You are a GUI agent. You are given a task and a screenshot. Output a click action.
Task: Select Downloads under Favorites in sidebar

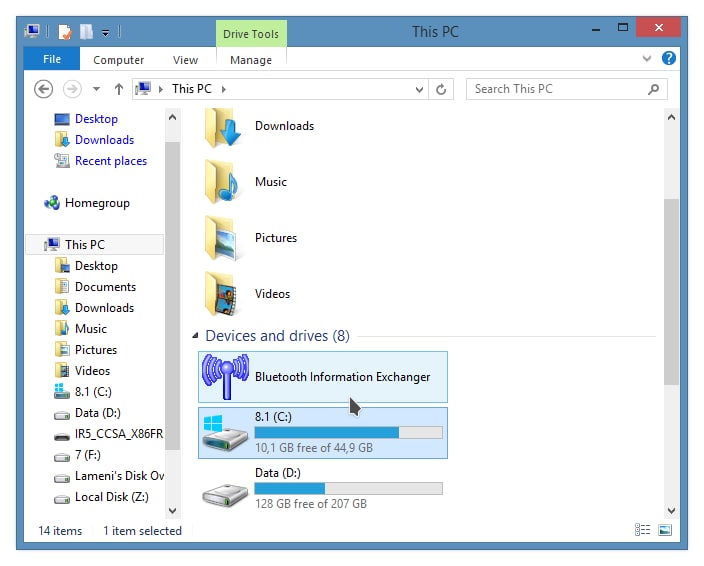coord(104,140)
